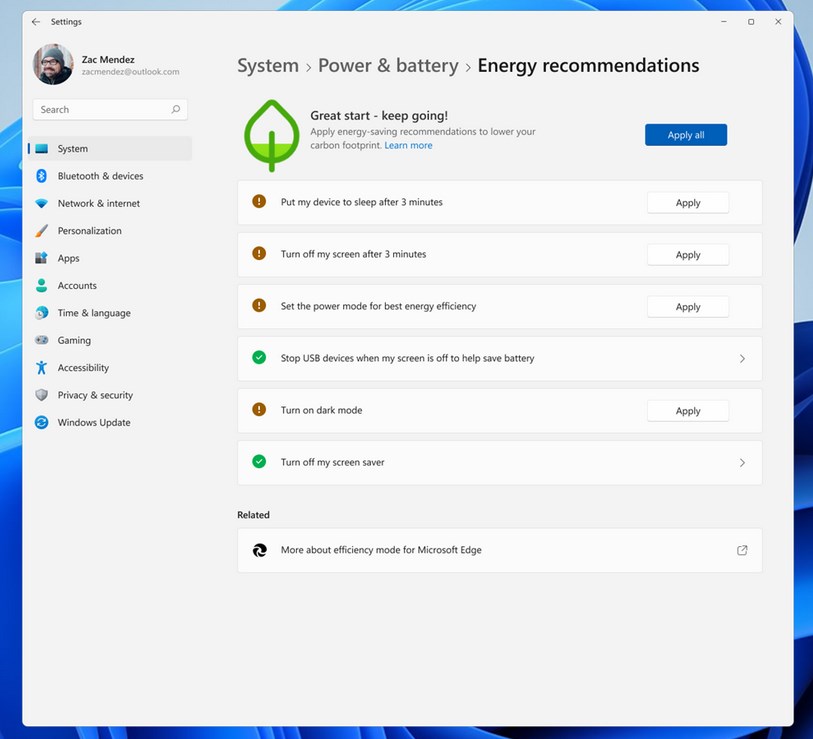
Task: Click external link icon for Edge efficiency
Action: click(742, 550)
